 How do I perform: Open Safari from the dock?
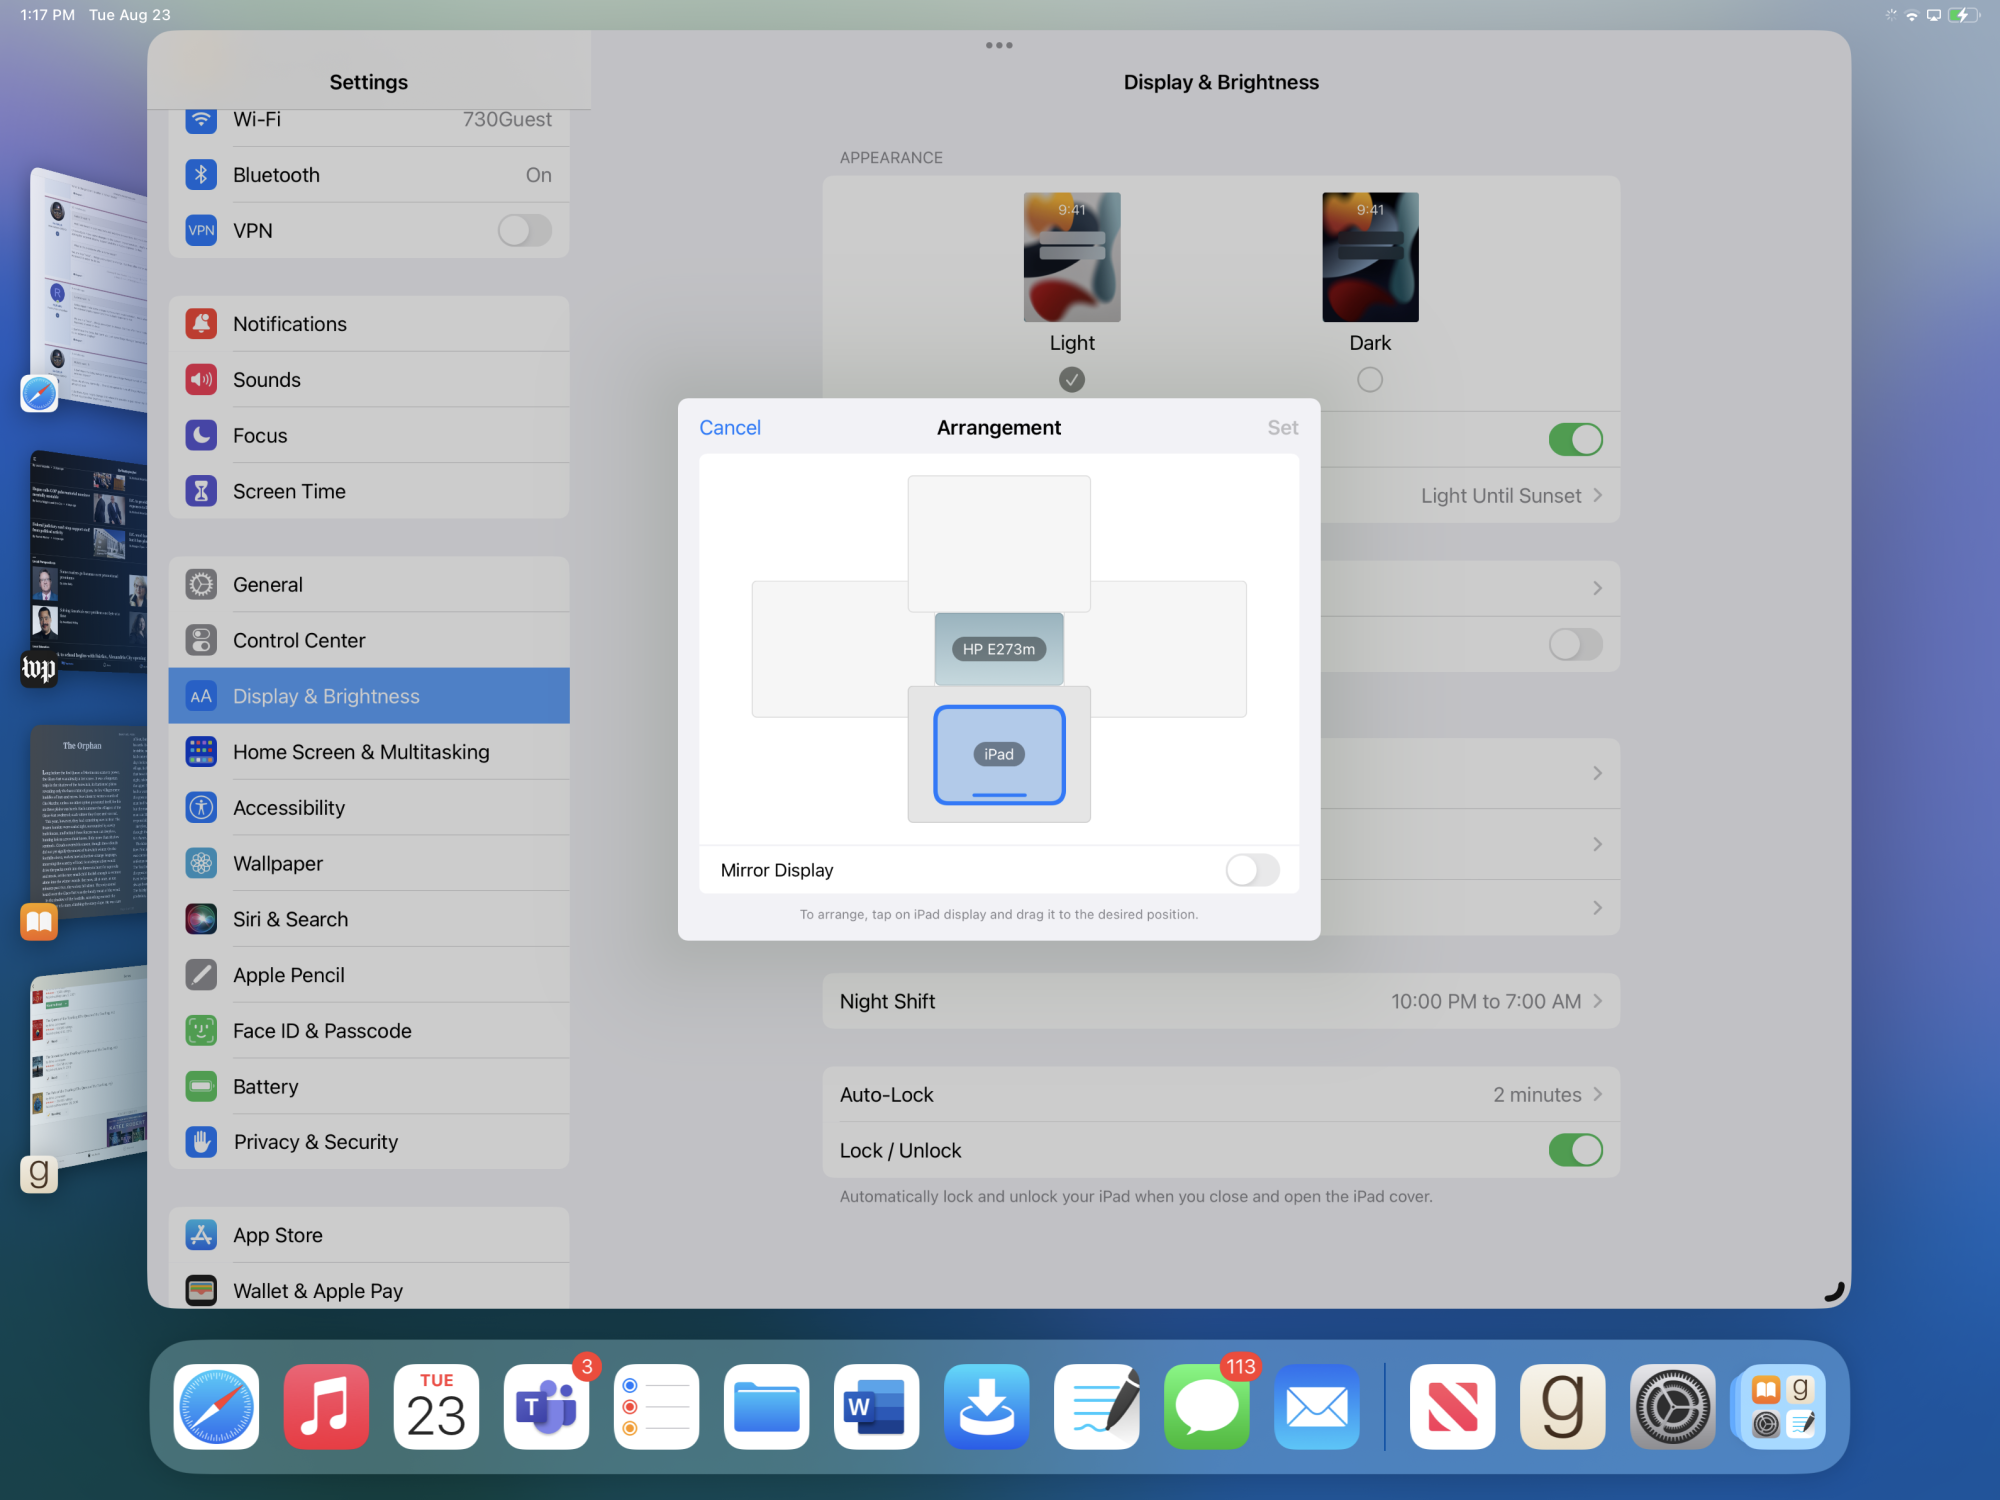(216, 1407)
